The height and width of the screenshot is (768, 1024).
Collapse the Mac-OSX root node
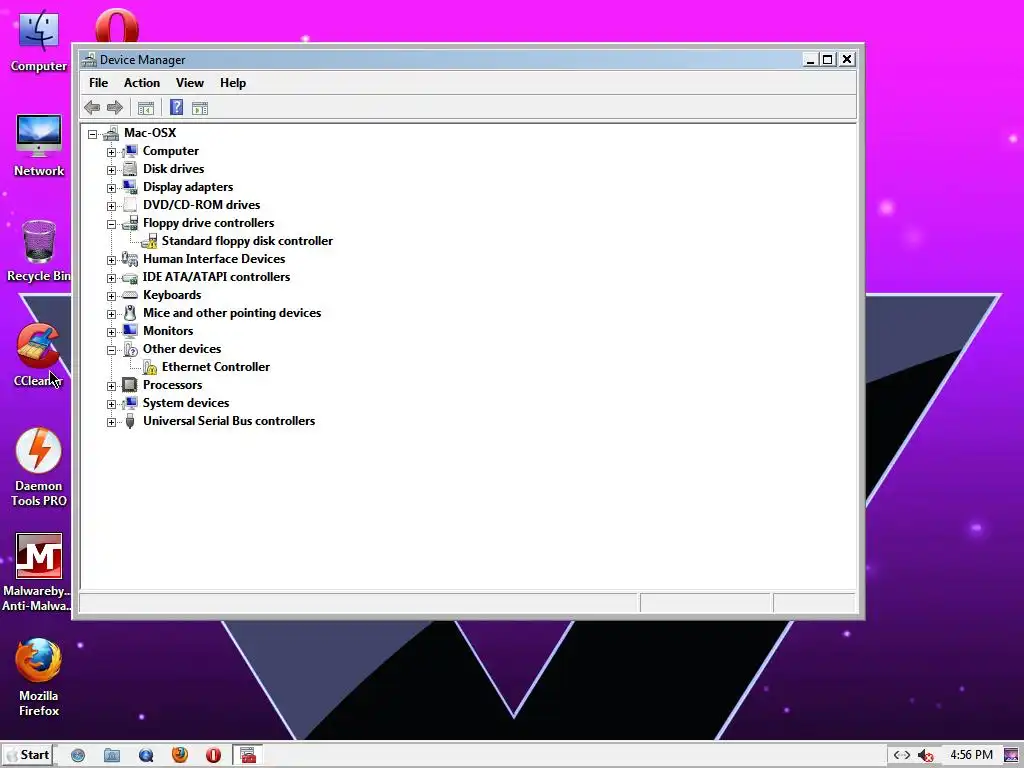pos(93,134)
